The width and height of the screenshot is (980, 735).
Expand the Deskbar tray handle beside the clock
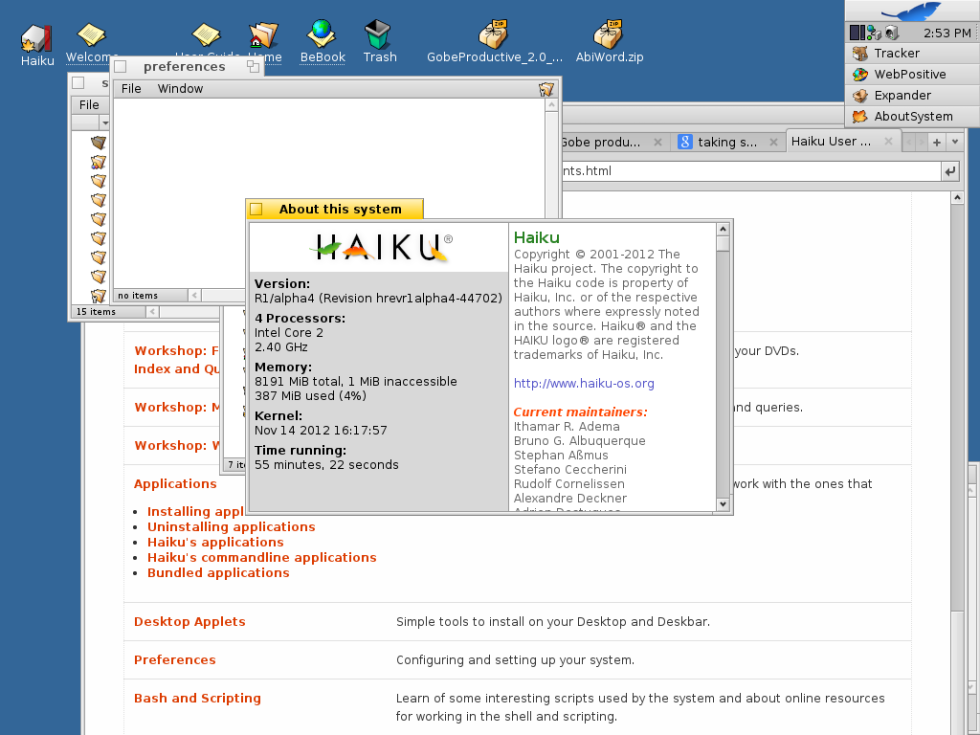coord(977,33)
